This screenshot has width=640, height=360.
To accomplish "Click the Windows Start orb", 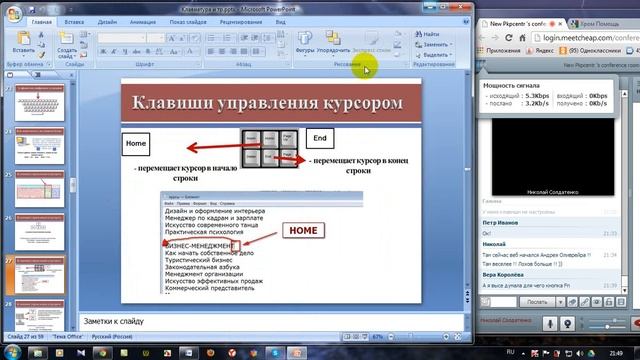I will tap(12, 352).
